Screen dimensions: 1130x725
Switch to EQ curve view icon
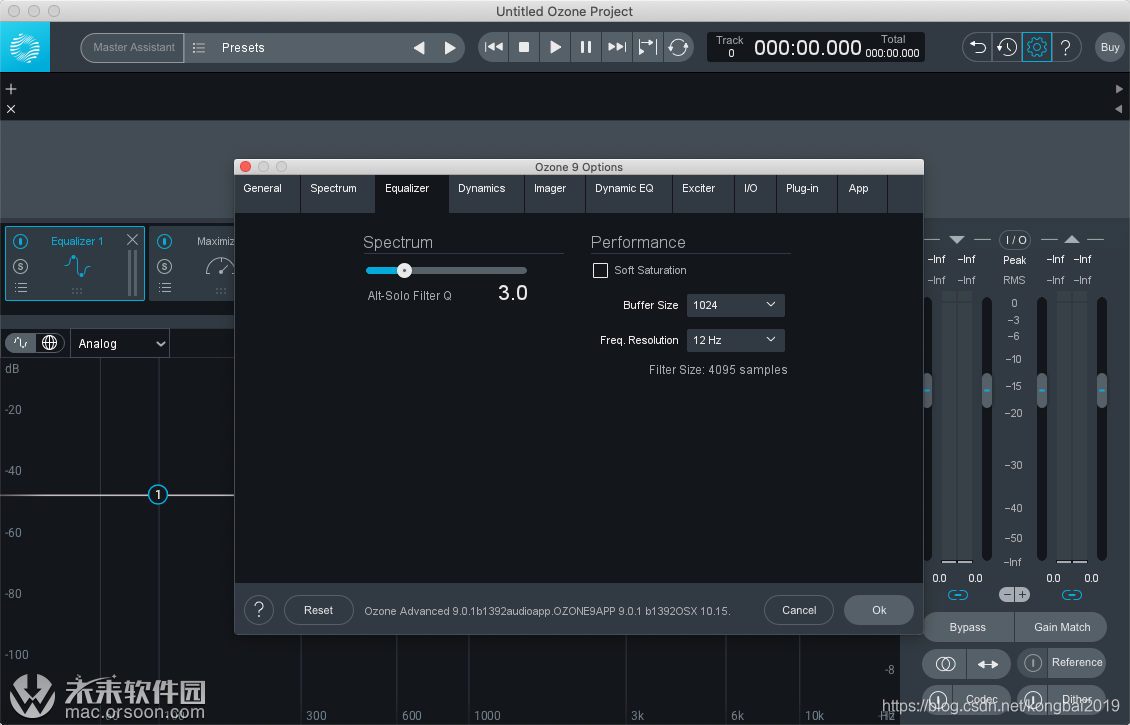[x=21, y=343]
